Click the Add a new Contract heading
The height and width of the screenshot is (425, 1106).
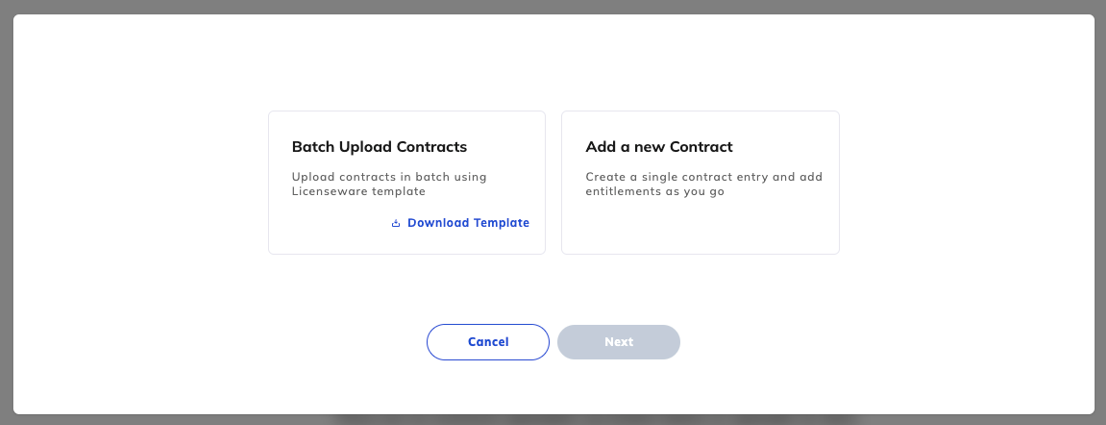[x=659, y=147]
